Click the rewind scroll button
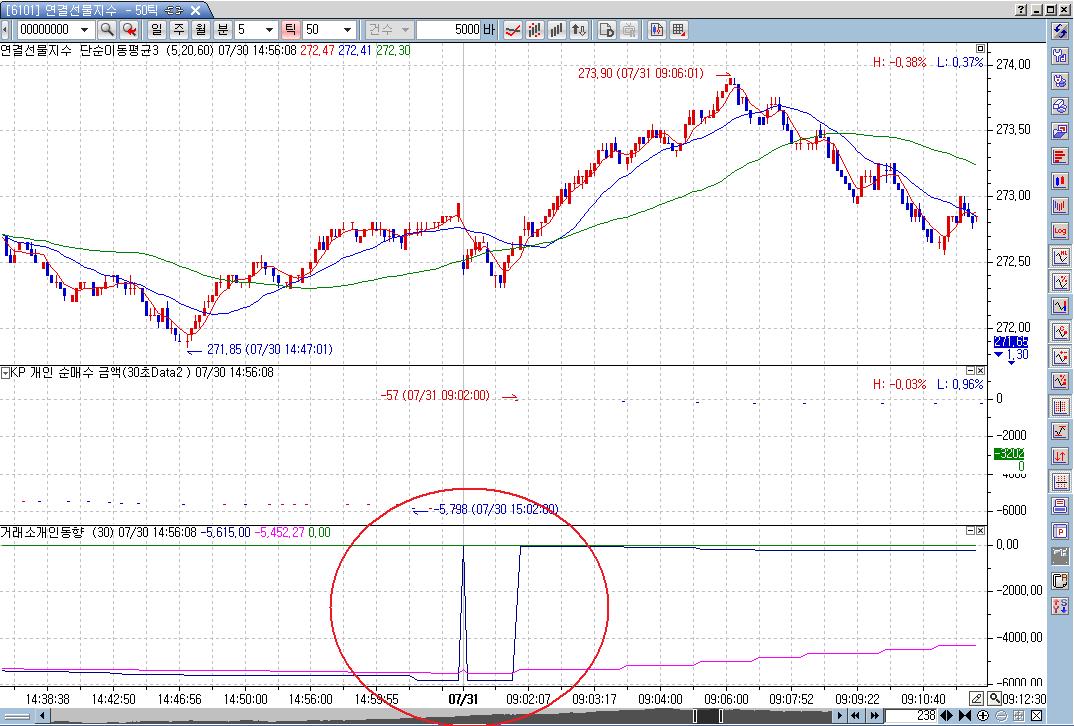This screenshot has width=1074, height=726. click(856, 716)
